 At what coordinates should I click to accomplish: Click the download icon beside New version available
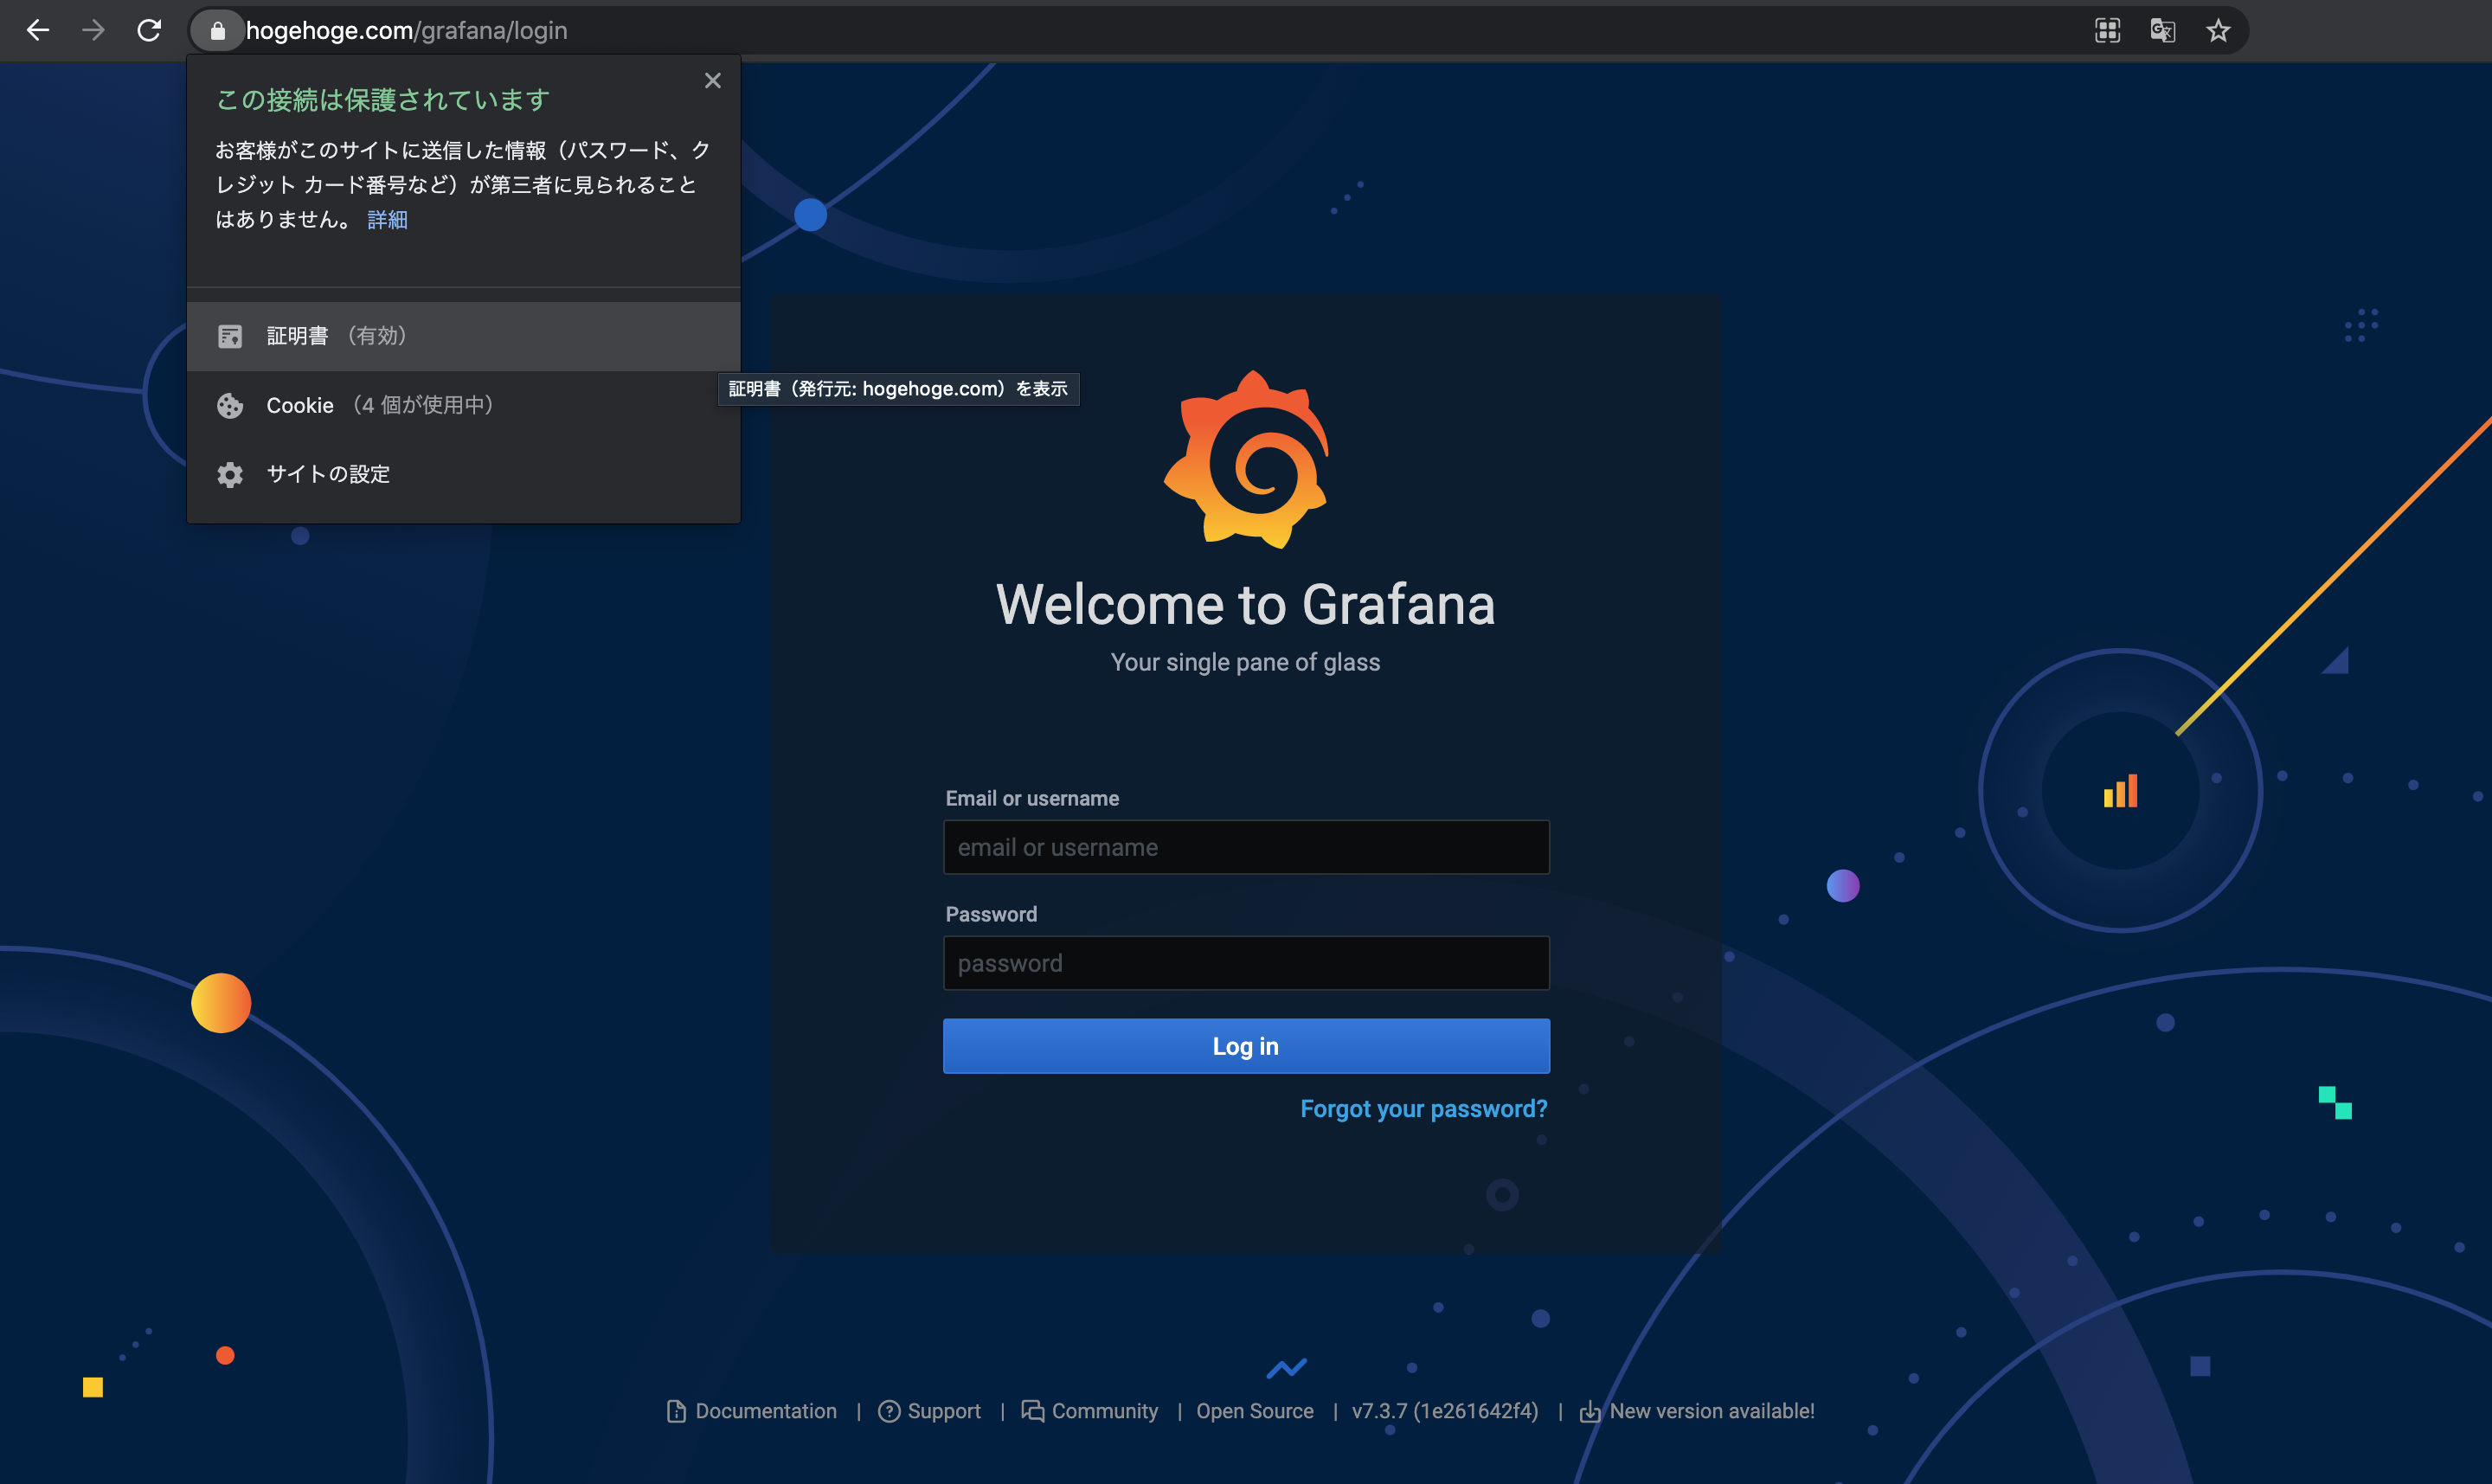[x=1589, y=1411]
